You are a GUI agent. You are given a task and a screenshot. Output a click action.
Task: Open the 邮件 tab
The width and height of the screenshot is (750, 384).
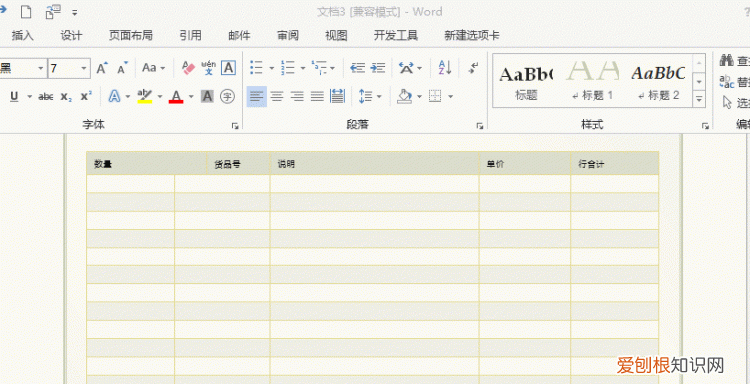tap(239, 35)
